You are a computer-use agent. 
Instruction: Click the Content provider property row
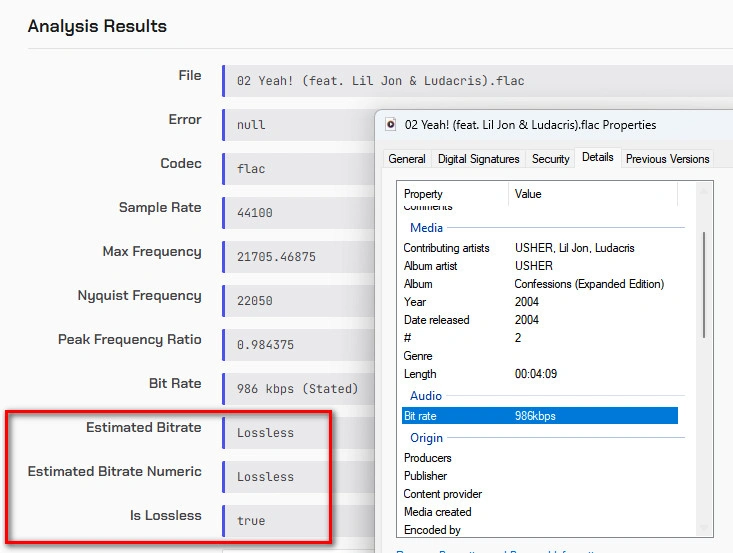click(540, 494)
